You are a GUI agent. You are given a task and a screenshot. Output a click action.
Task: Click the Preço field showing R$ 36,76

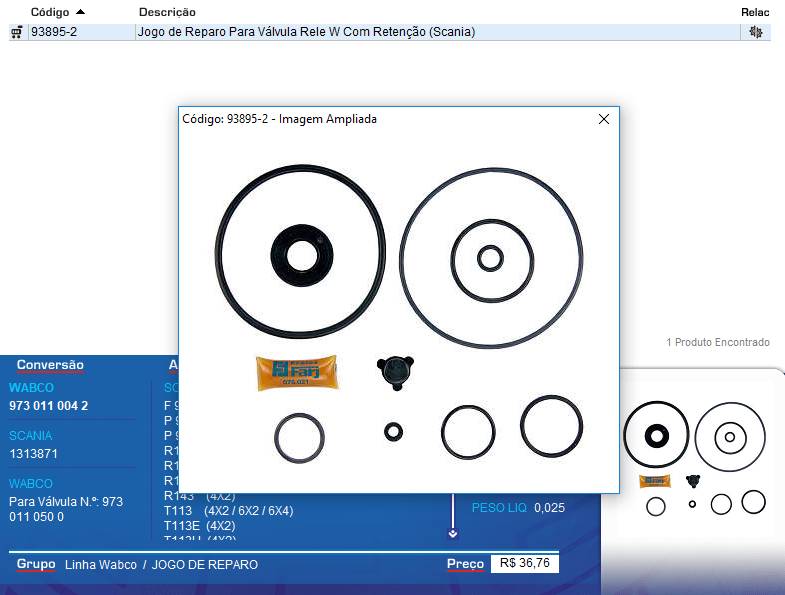(524, 564)
